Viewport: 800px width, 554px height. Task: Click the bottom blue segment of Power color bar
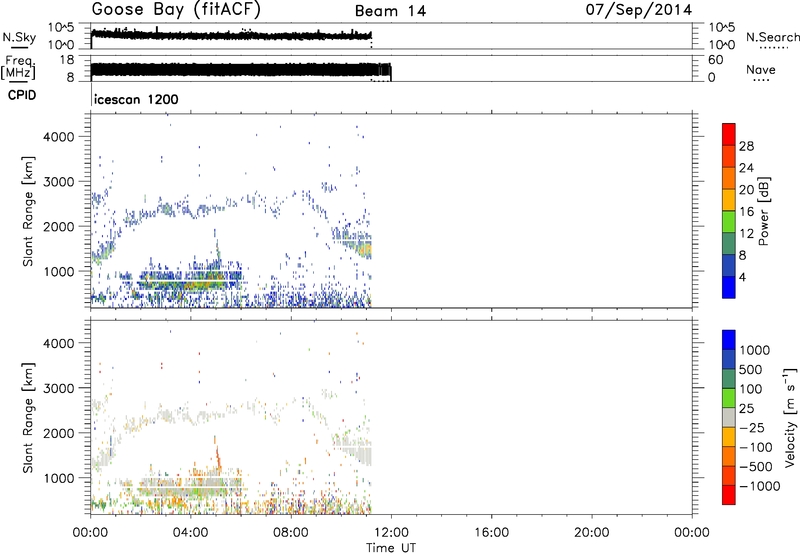(x=729, y=287)
